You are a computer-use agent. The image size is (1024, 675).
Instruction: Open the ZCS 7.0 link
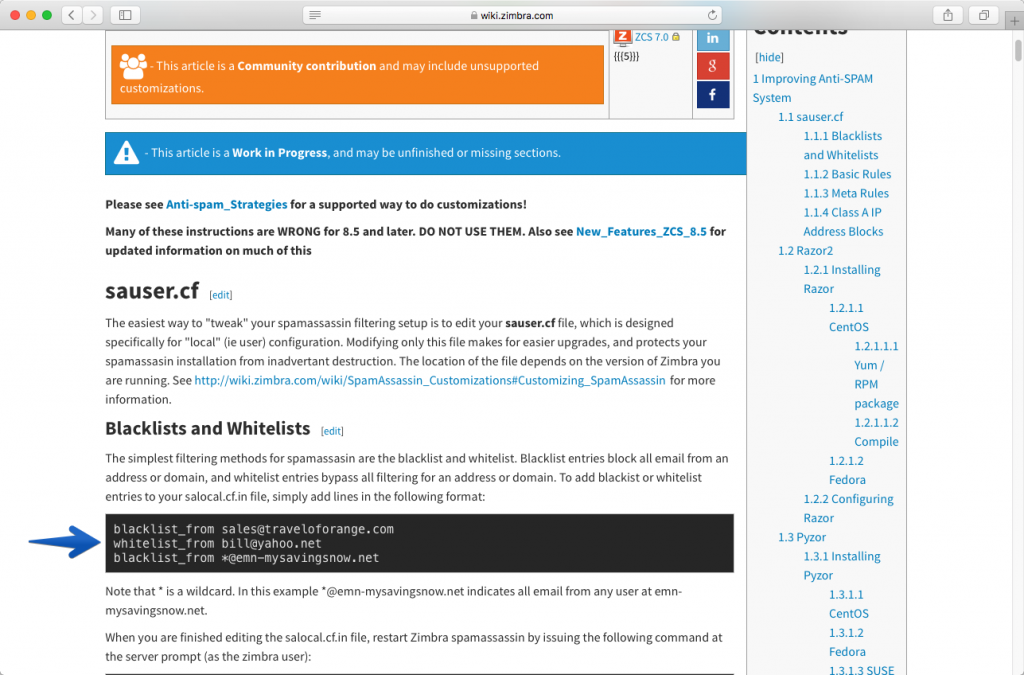(x=652, y=37)
